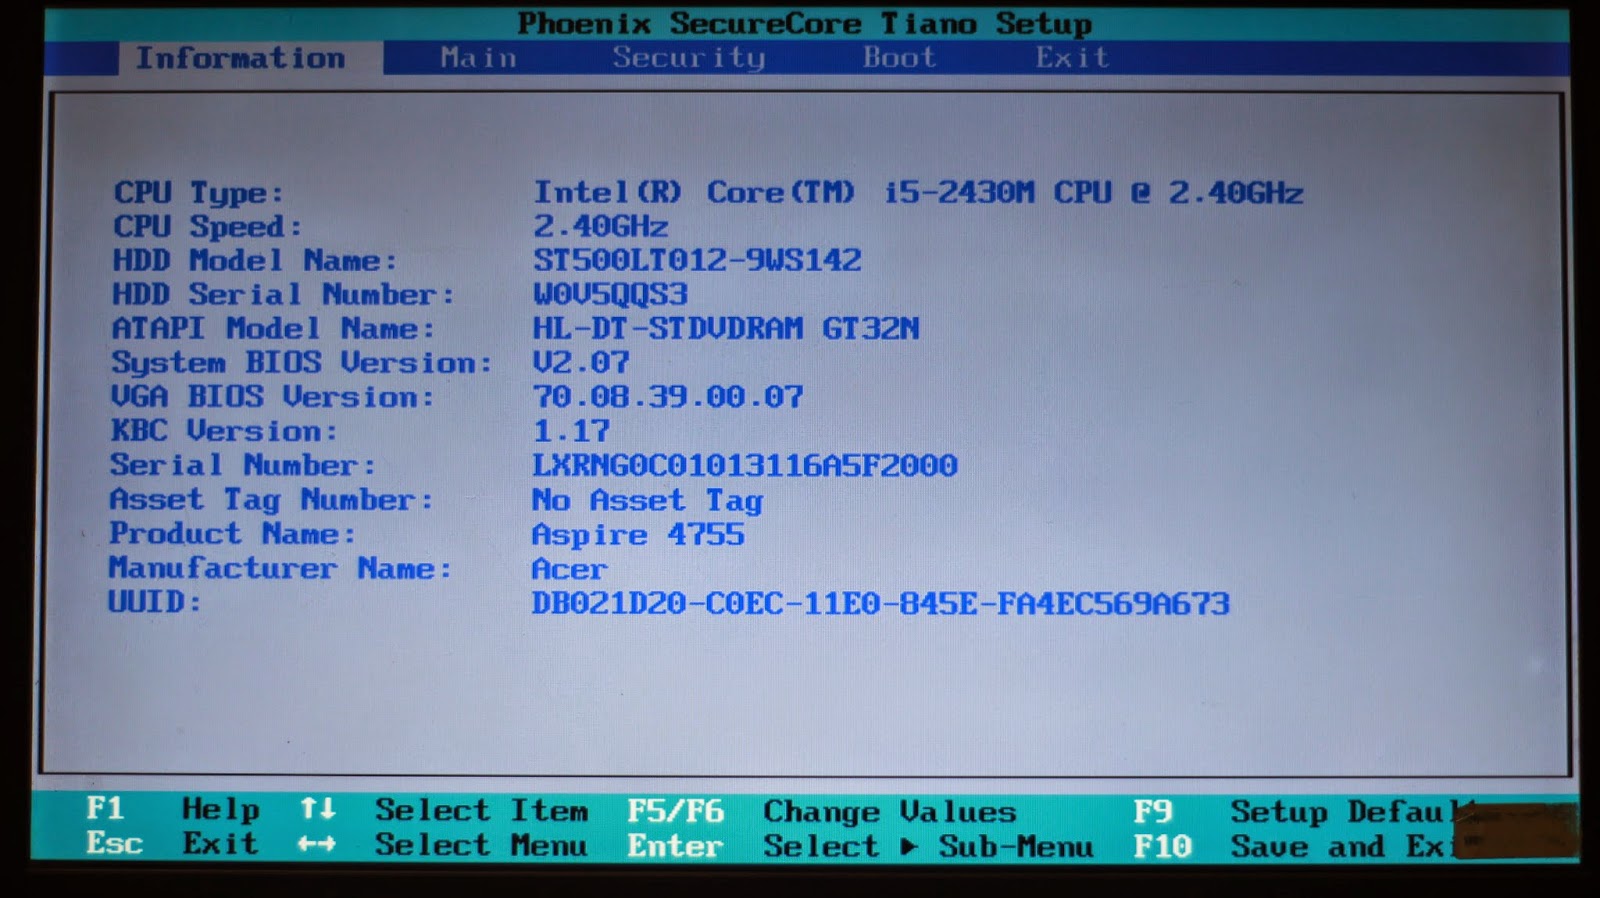Click the 'ATAPI Model Name:' label
The height and width of the screenshot is (898, 1600).
click(273, 328)
